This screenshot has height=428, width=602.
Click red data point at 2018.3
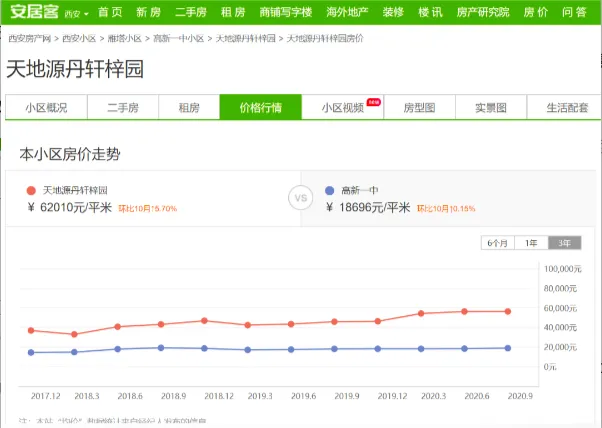74,335
